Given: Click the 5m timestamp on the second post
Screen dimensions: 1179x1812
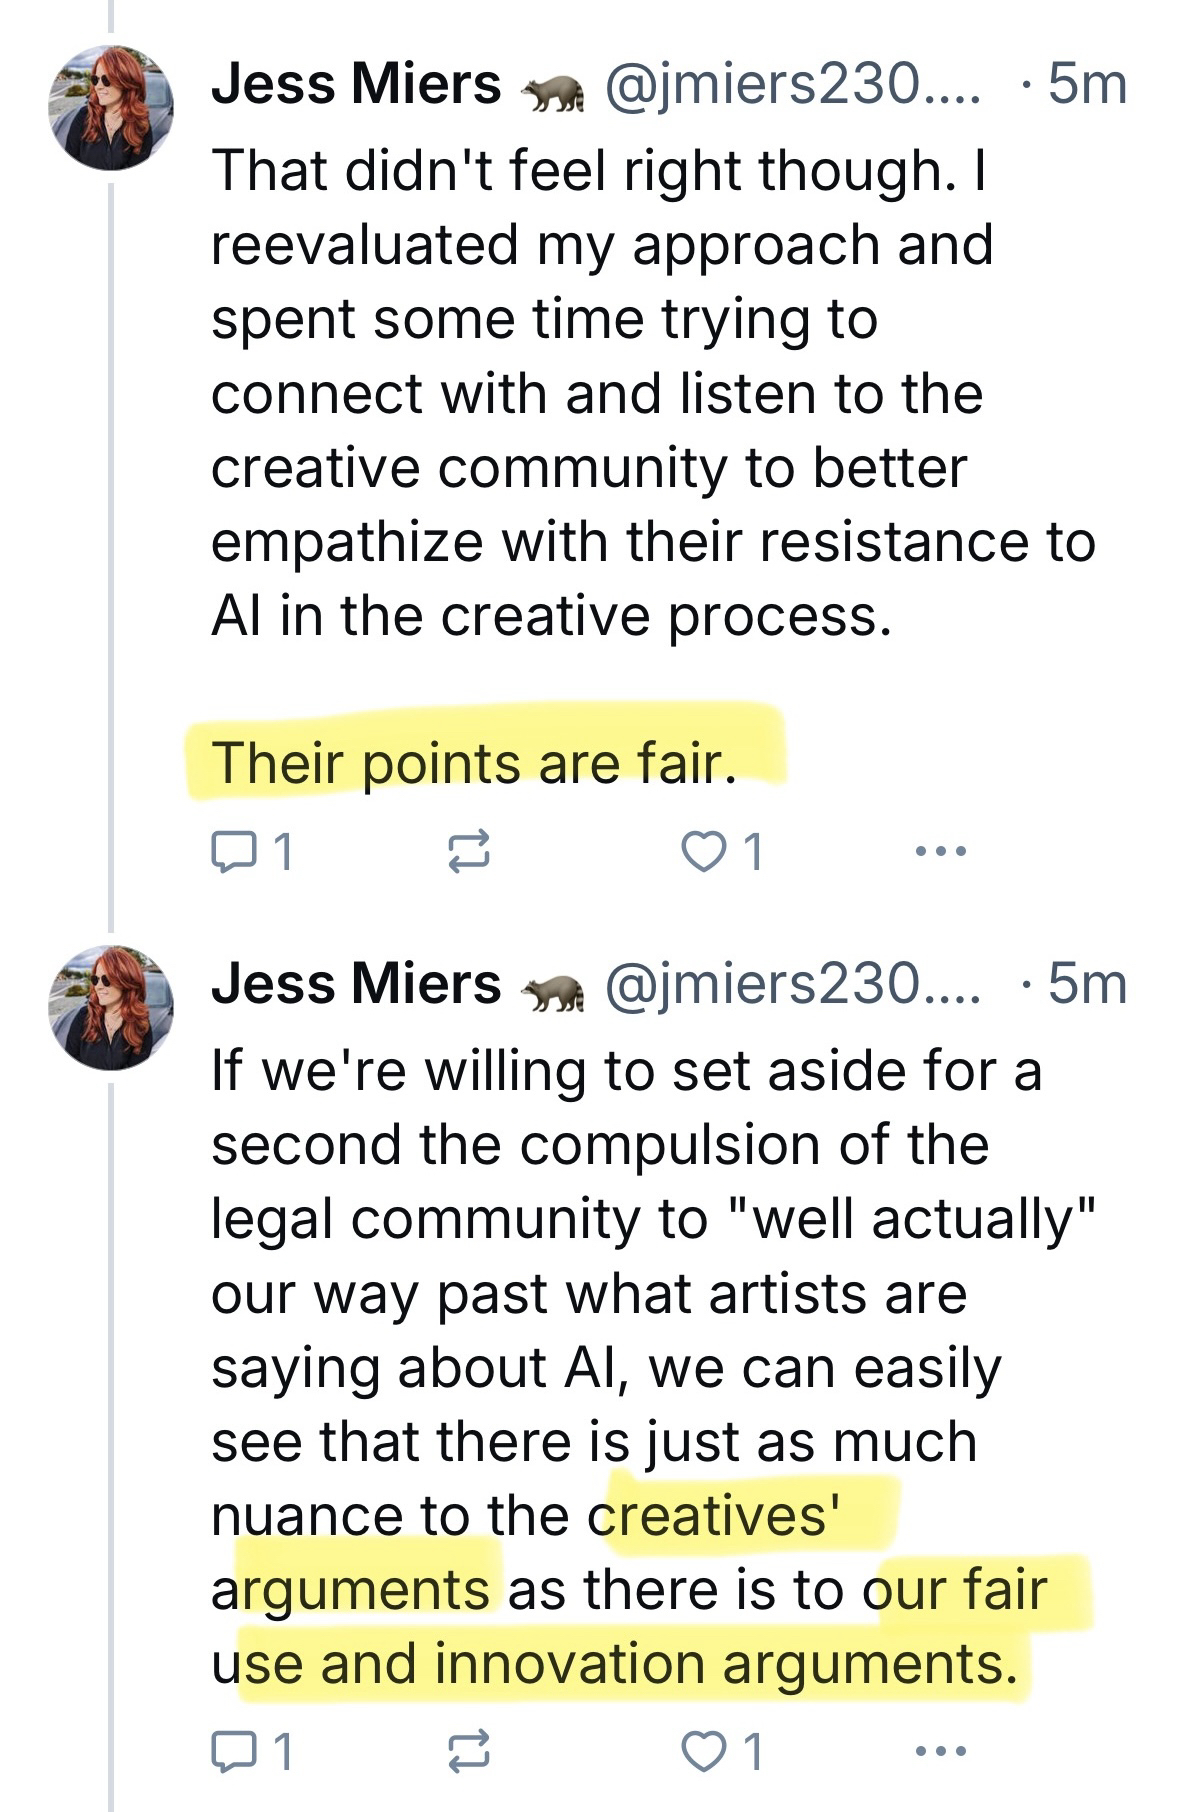Looking at the screenshot, I should 1086,984.
